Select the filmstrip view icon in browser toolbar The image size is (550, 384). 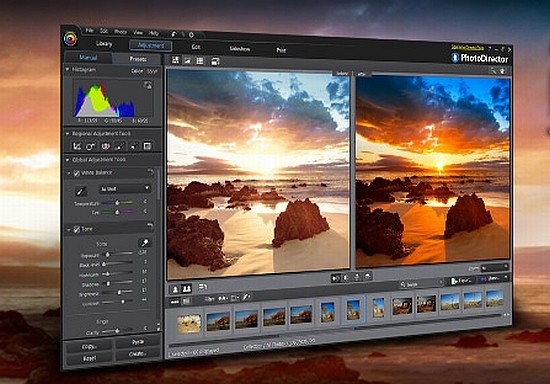tap(175, 302)
